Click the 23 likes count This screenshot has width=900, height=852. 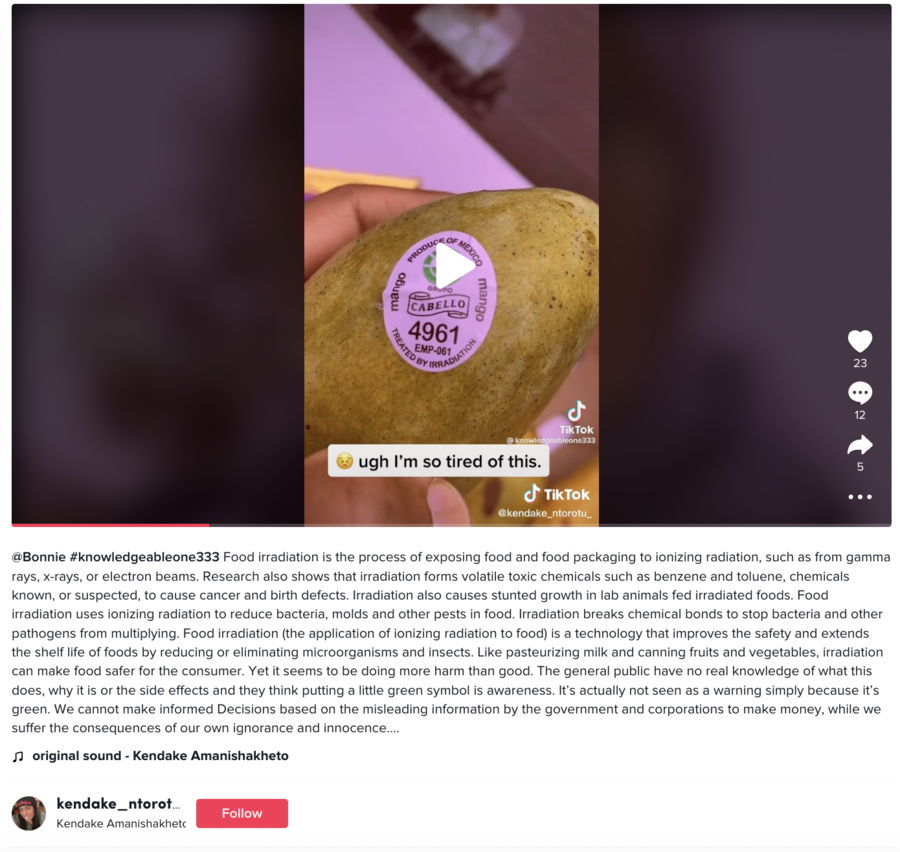[860, 363]
